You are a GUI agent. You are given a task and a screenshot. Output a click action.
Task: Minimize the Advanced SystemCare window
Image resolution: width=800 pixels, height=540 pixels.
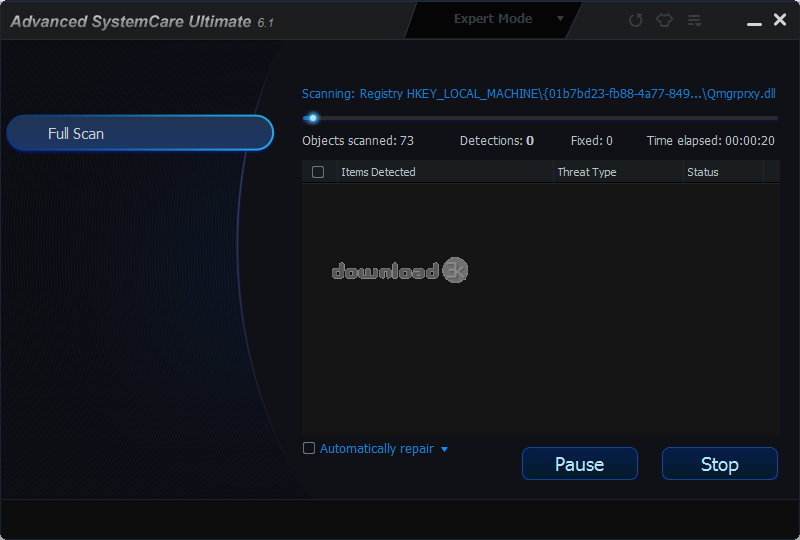tap(754, 24)
